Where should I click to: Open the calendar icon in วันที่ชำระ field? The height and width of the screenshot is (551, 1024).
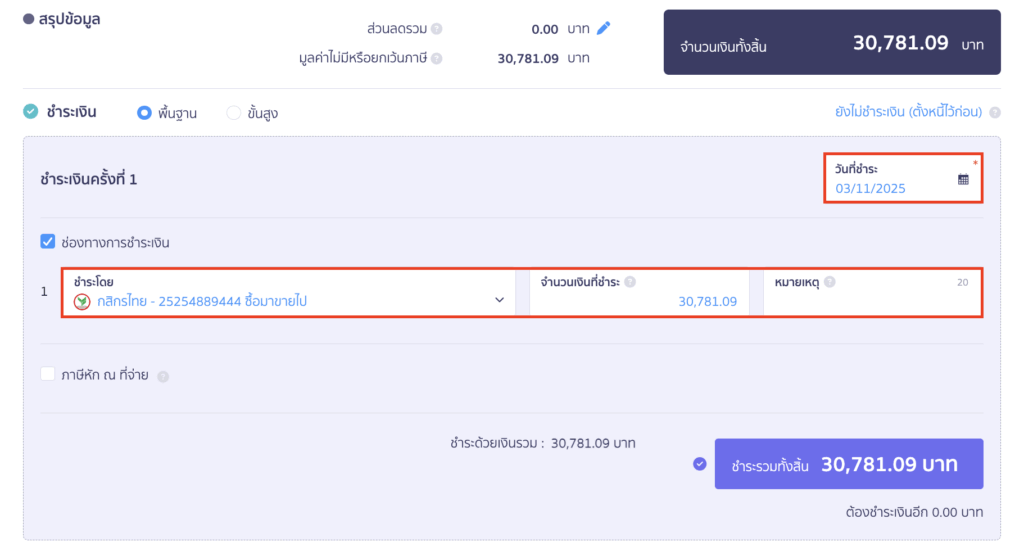(x=963, y=179)
